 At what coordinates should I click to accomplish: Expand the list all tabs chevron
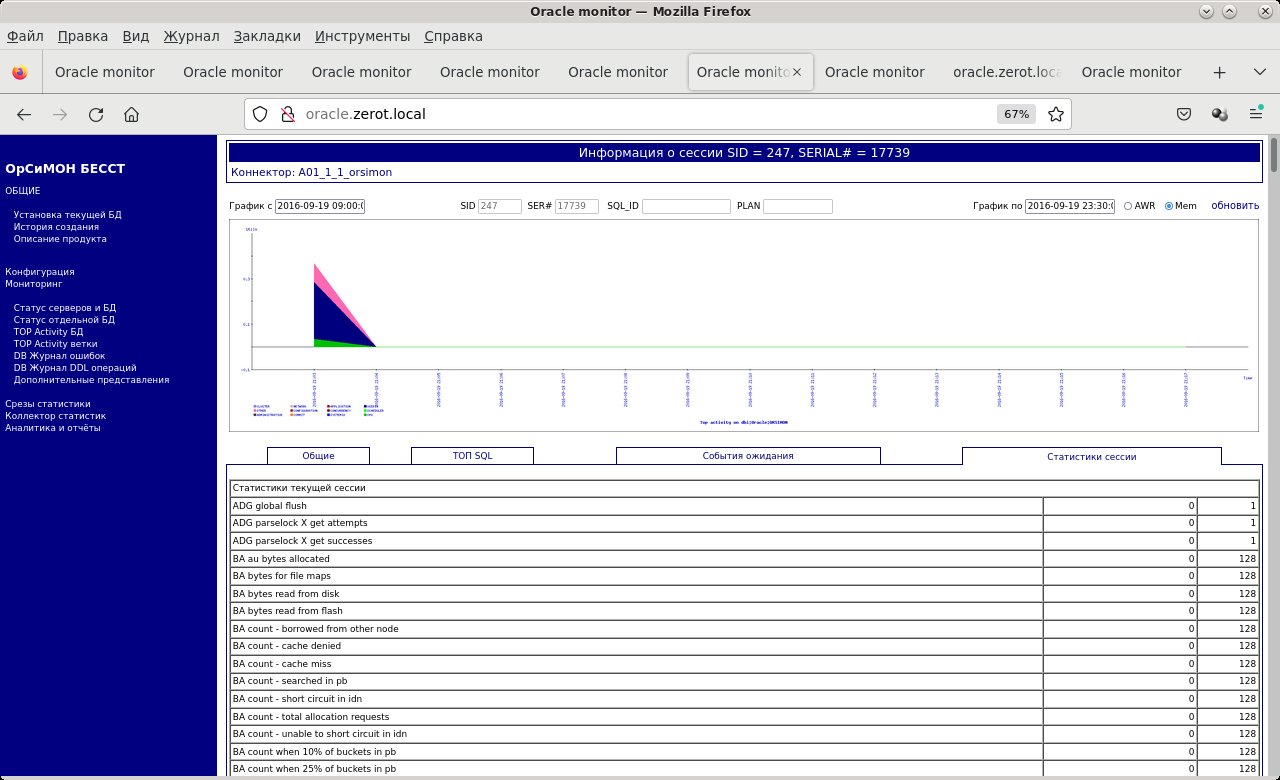coord(1259,72)
